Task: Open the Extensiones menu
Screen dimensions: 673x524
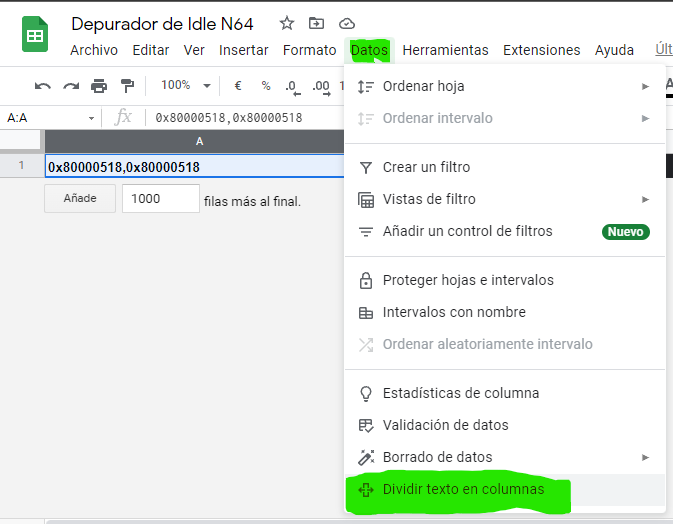Action: 542,50
